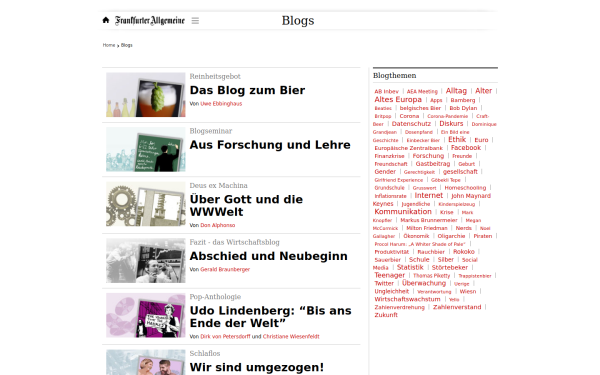Select the AEA Meeting tag
The width and height of the screenshot is (600, 375).
(x=422, y=92)
